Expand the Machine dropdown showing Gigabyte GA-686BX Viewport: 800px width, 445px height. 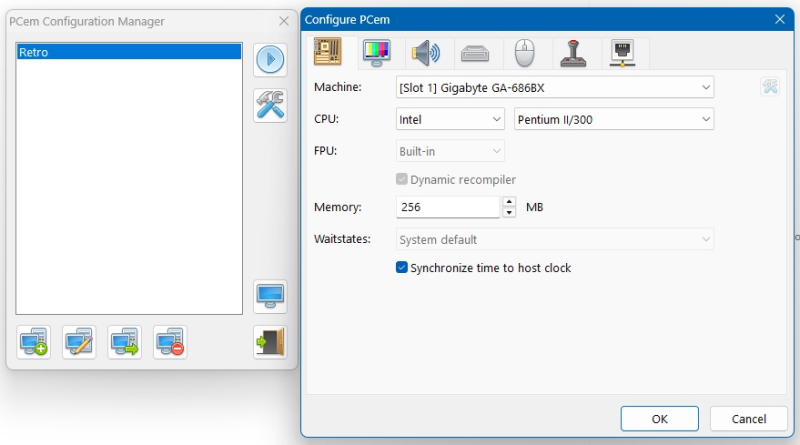click(x=555, y=87)
